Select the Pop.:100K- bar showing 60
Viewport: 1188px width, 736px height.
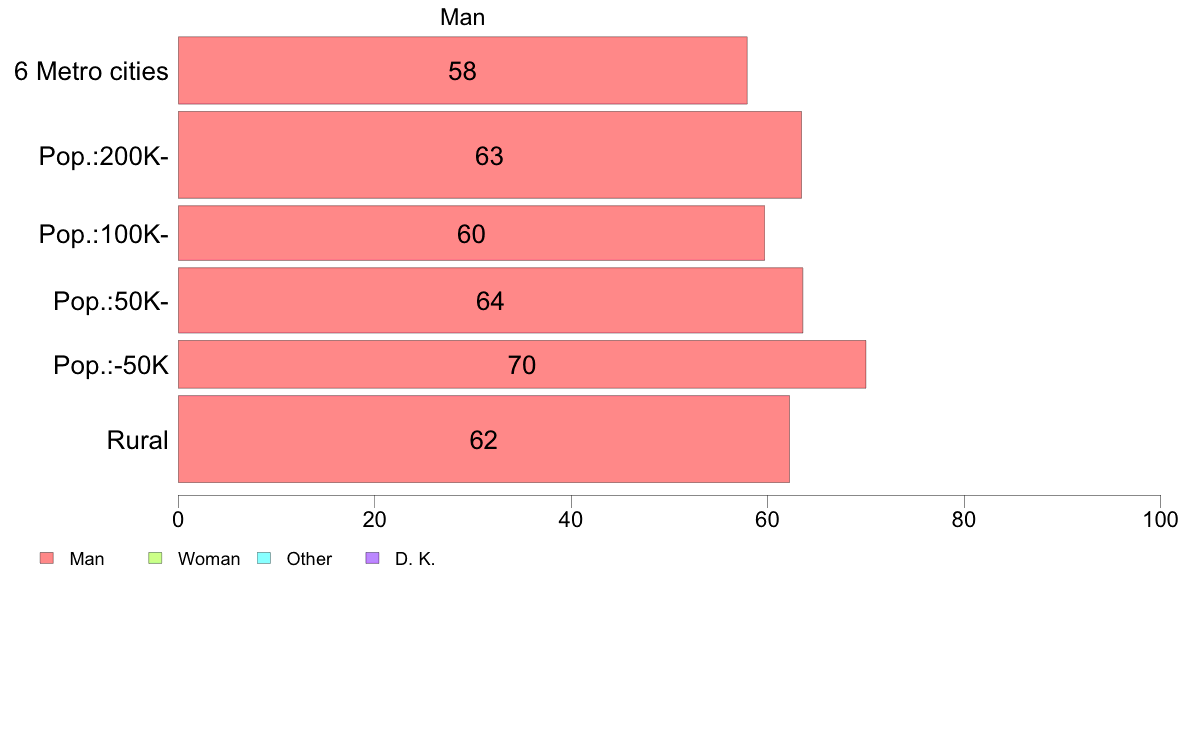471,233
